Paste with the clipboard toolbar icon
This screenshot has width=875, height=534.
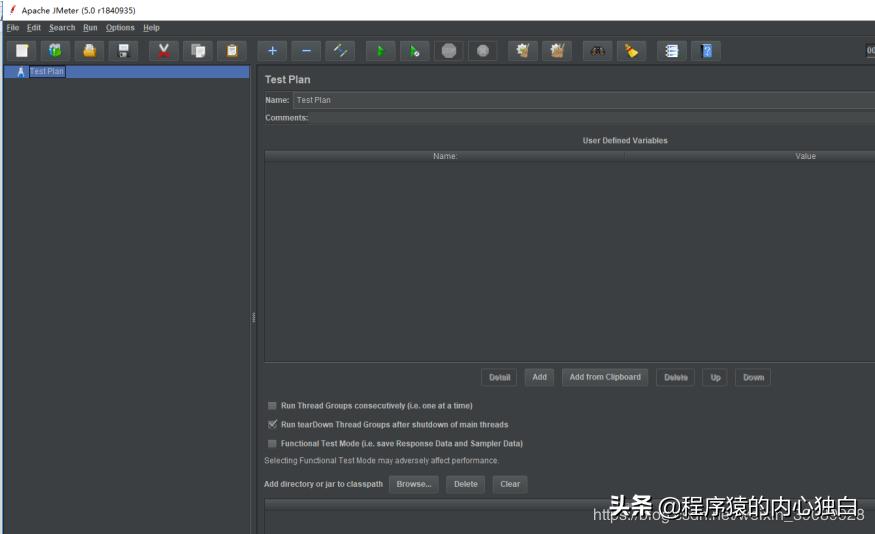[x=232, y=51]
